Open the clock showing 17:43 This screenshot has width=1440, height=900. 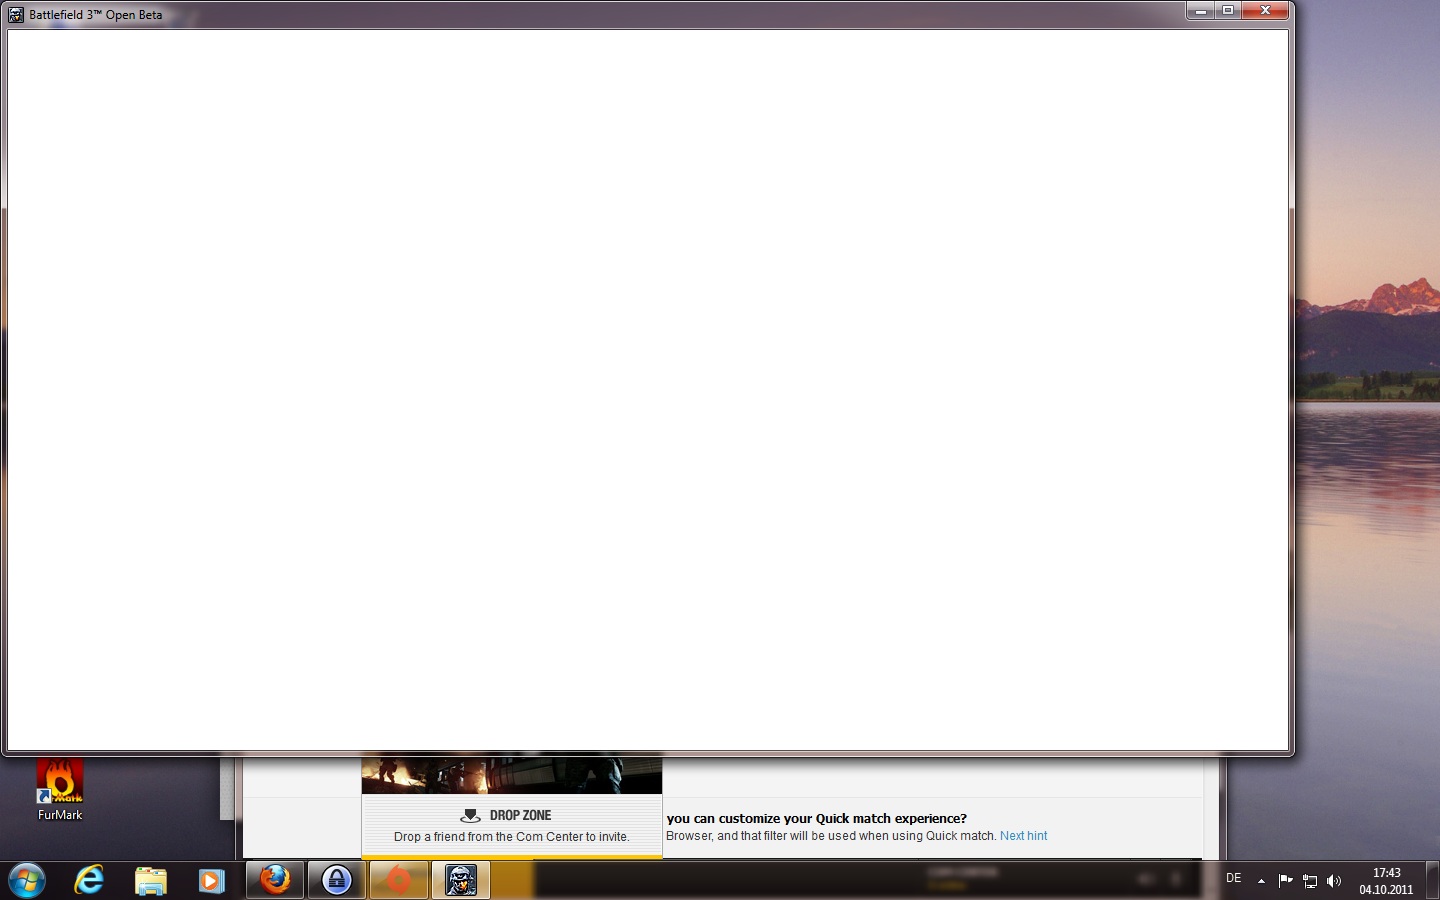pyautogui.click(x=1386, y=881)
